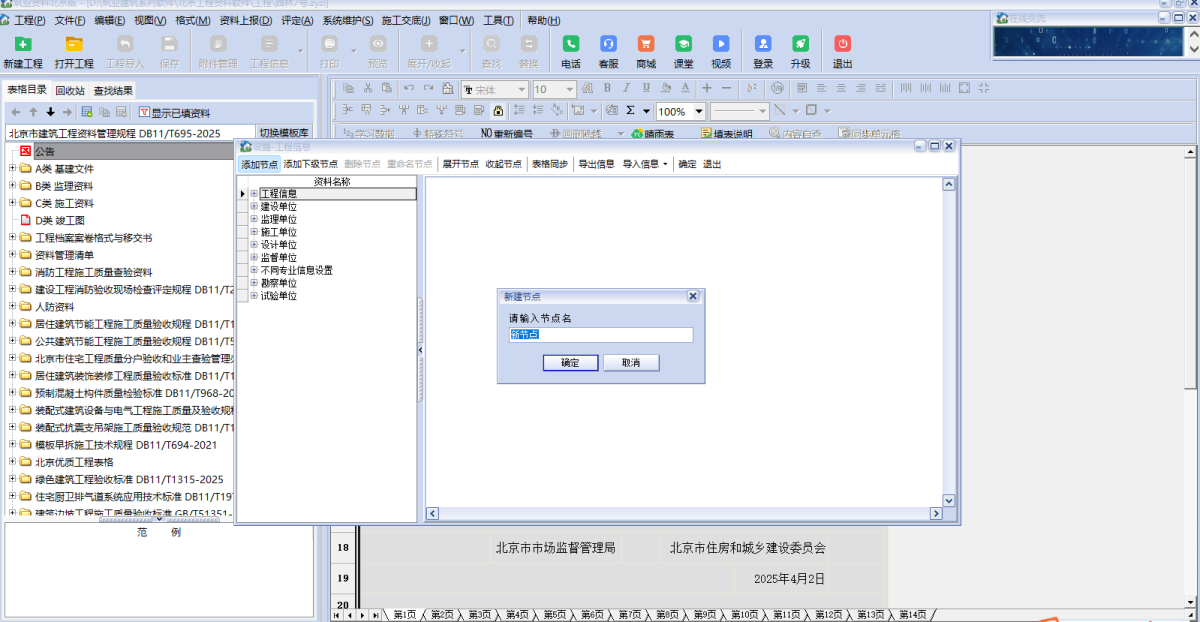1200x622 pixels.
Task: Open the 系统维护 menu
Action: coord(347,20)
